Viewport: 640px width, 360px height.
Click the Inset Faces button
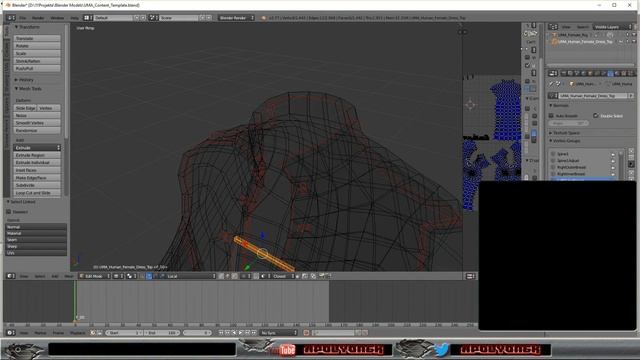click(37, 170)
